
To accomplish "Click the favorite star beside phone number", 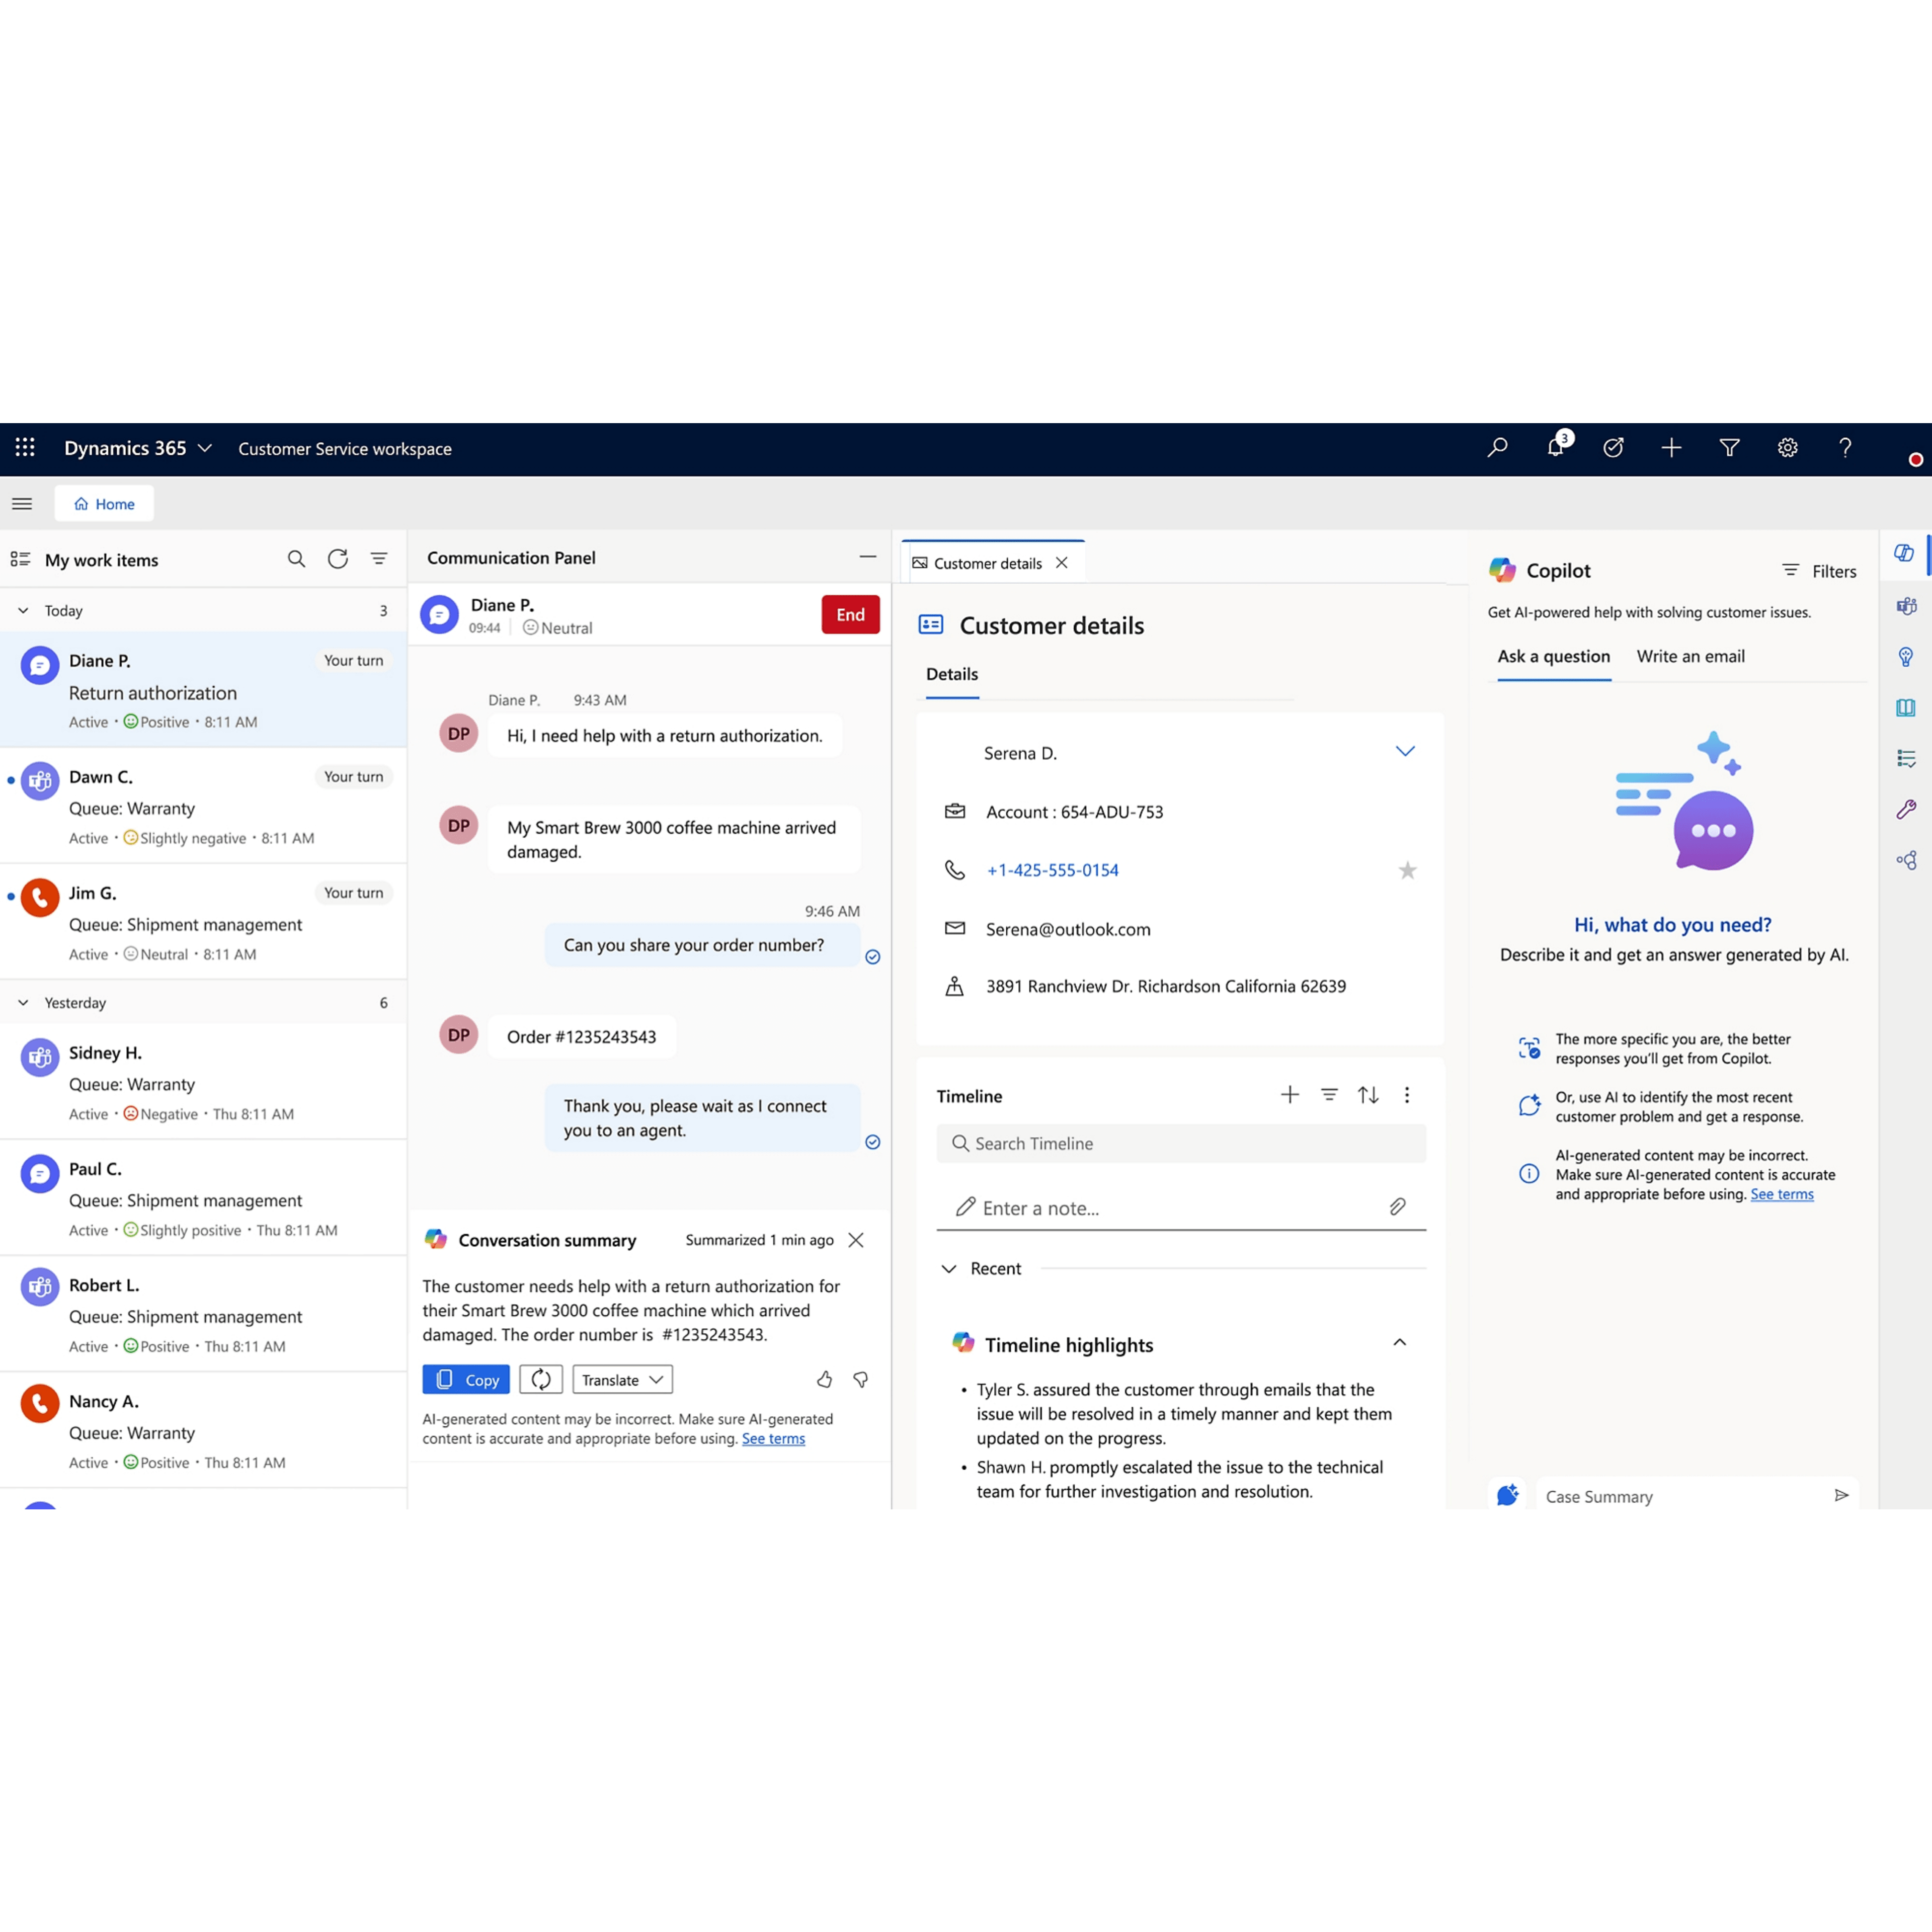I will click(x=1407, y=870).
